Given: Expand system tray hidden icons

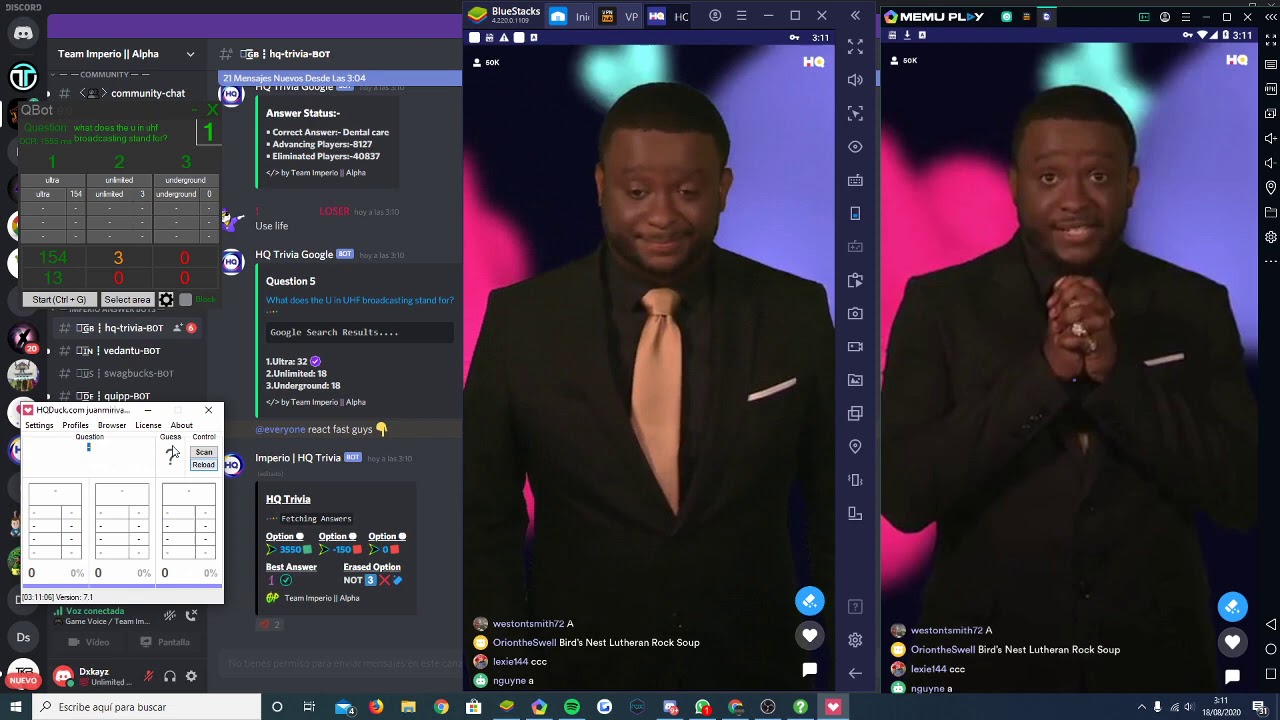Looking at the screenshot, I should [1141, 707].
